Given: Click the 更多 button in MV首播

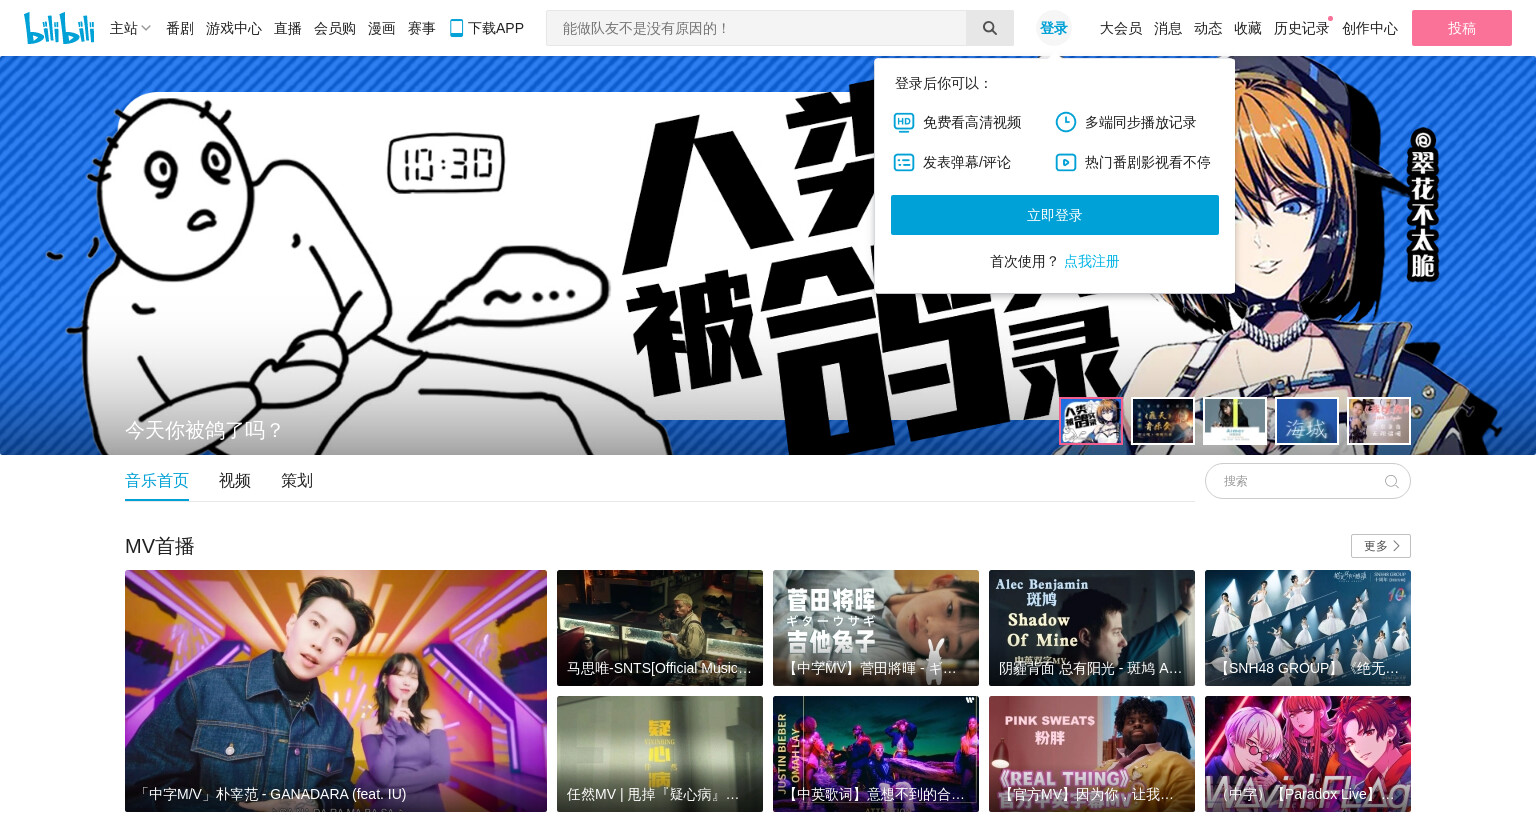Looking at the screenshot, I should tap(1381, 546).
